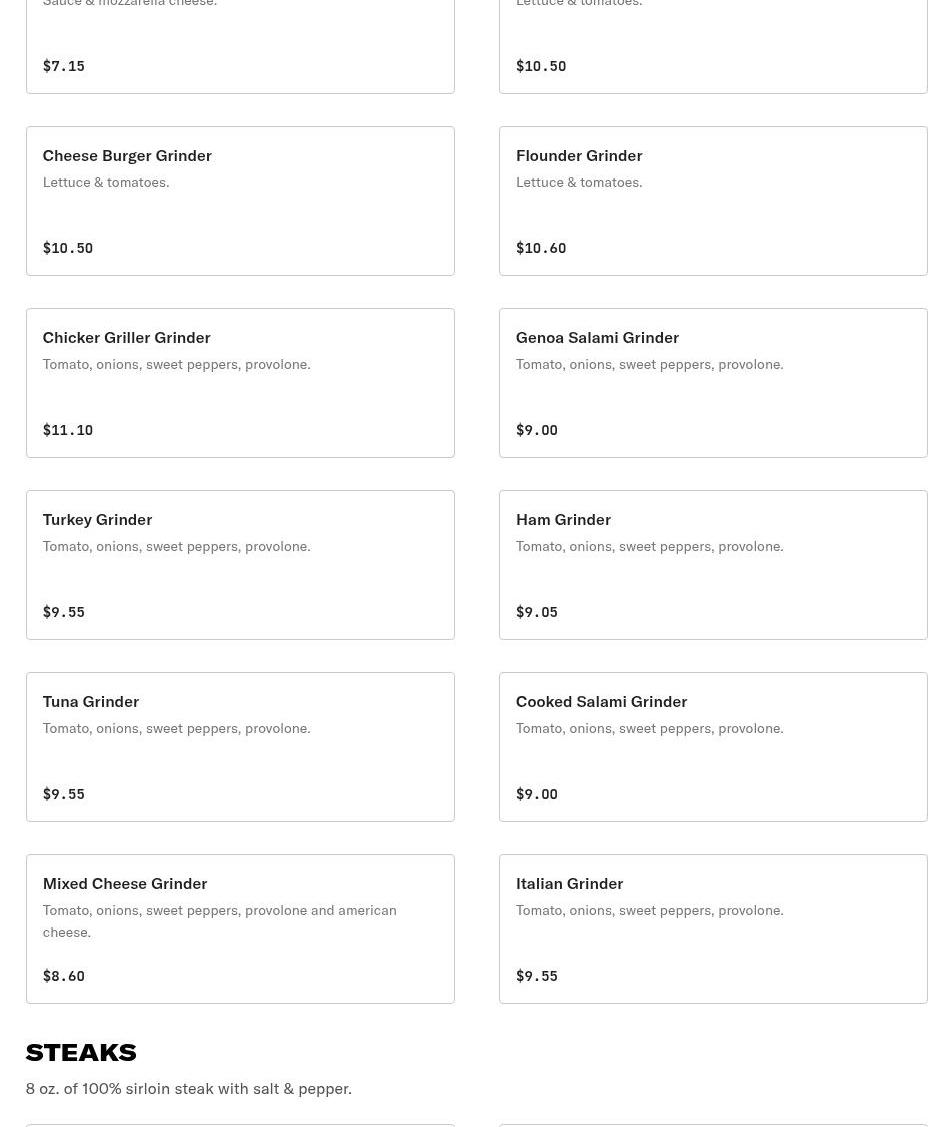Click the $11.10 price label
Screen dimensions: 950x1127
[68, 430]
